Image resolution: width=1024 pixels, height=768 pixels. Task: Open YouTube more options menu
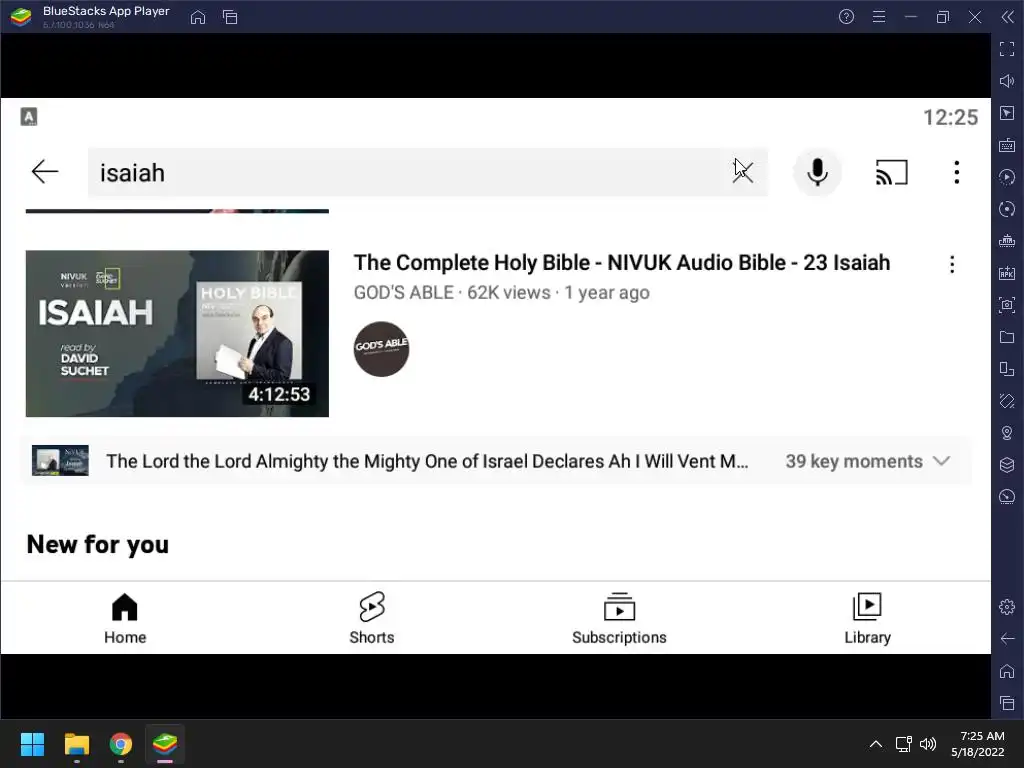957,172
